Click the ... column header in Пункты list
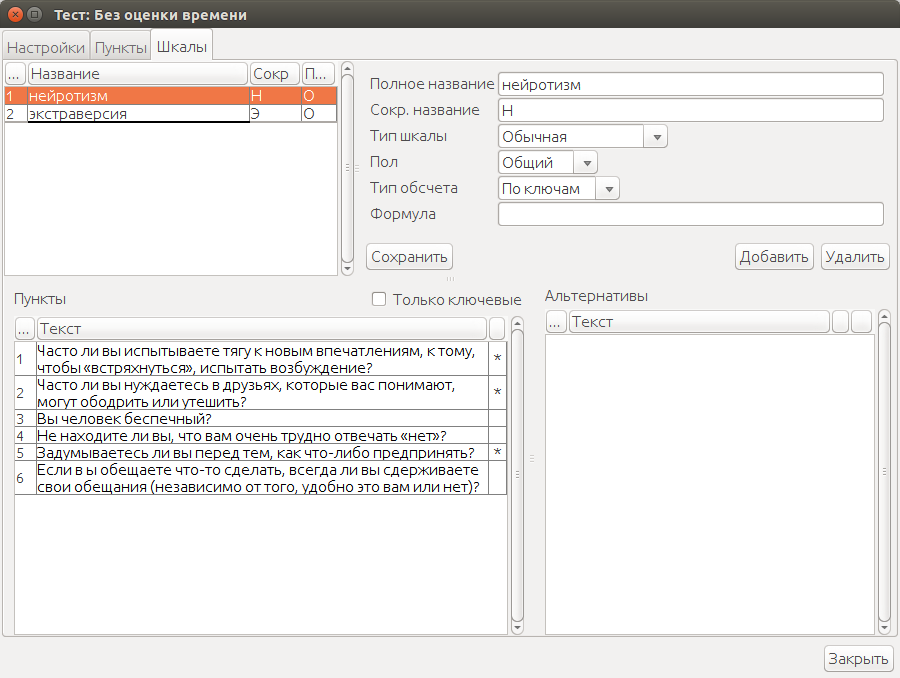 [x=24, y=329]
